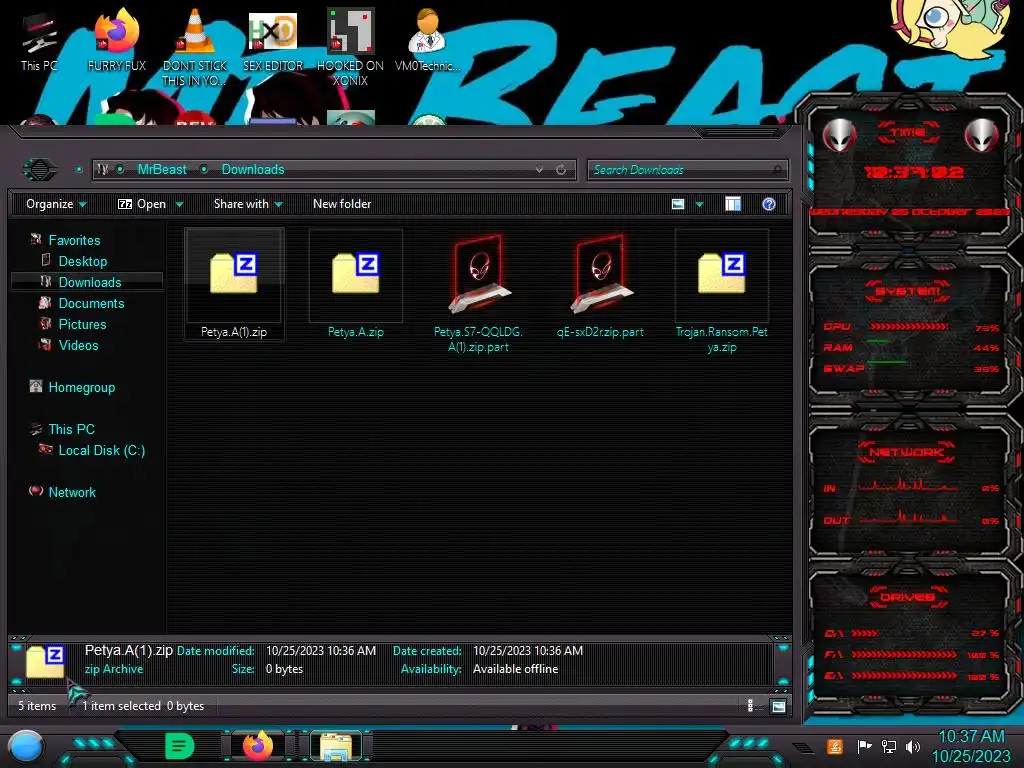The width and height of the screenshot is (1024, 768).
Task: Expand the Open dropdown arrow
Action: pos(179,204)
